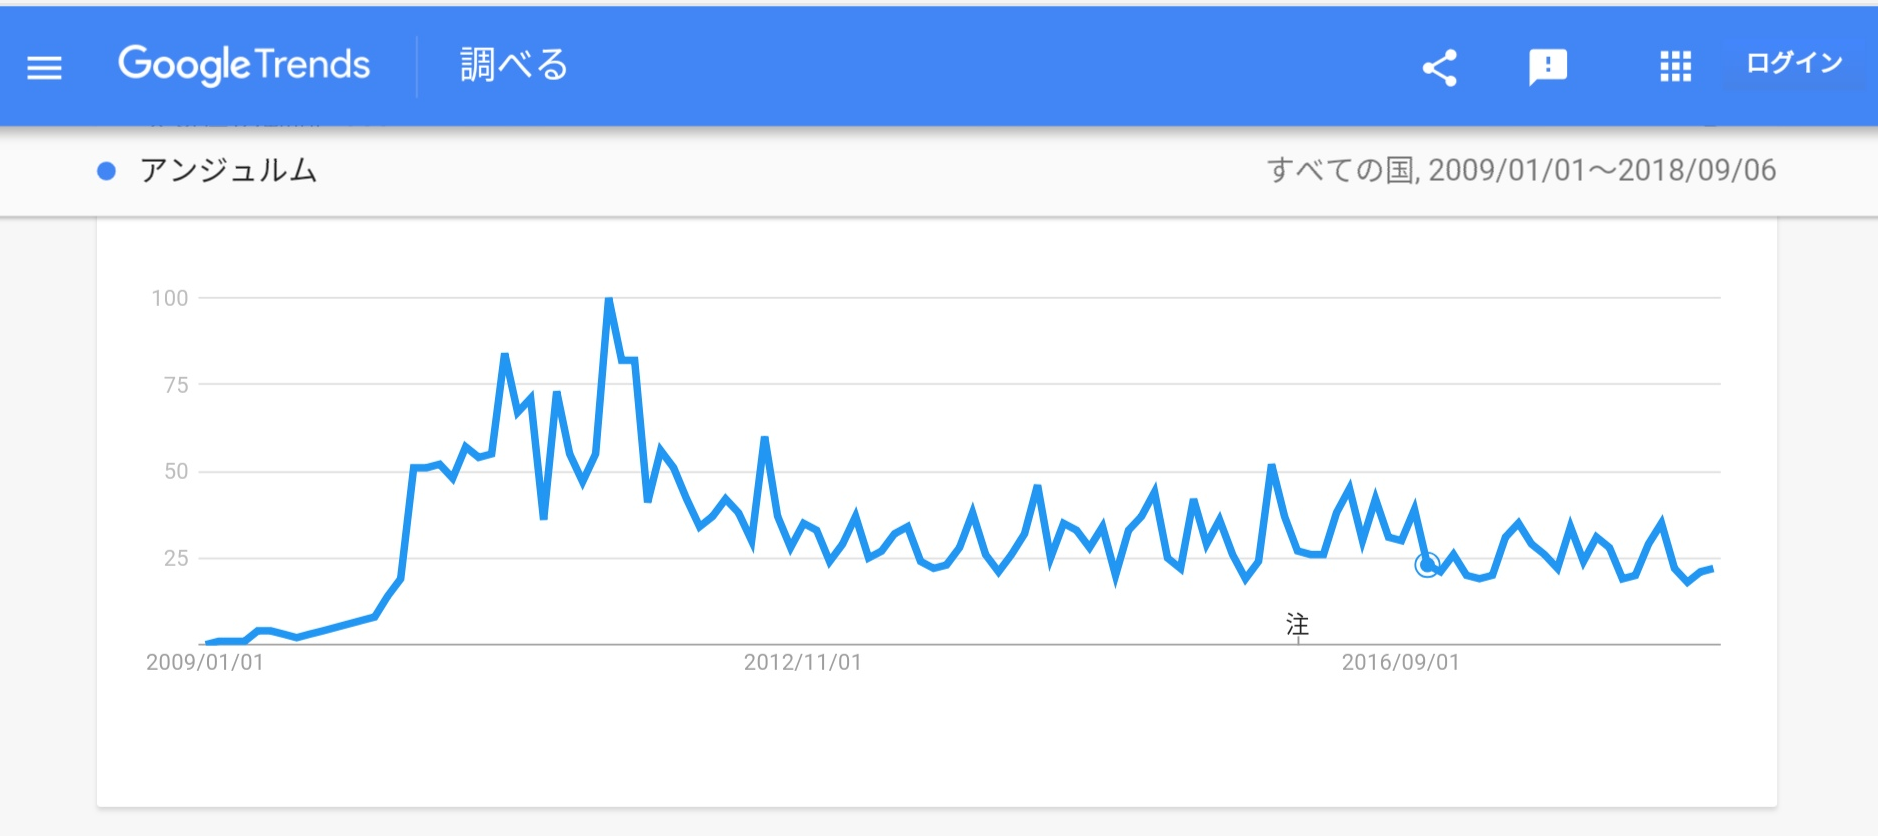Click the highlighted circle point on line
1878x836 pixels.
point(1428,565)
